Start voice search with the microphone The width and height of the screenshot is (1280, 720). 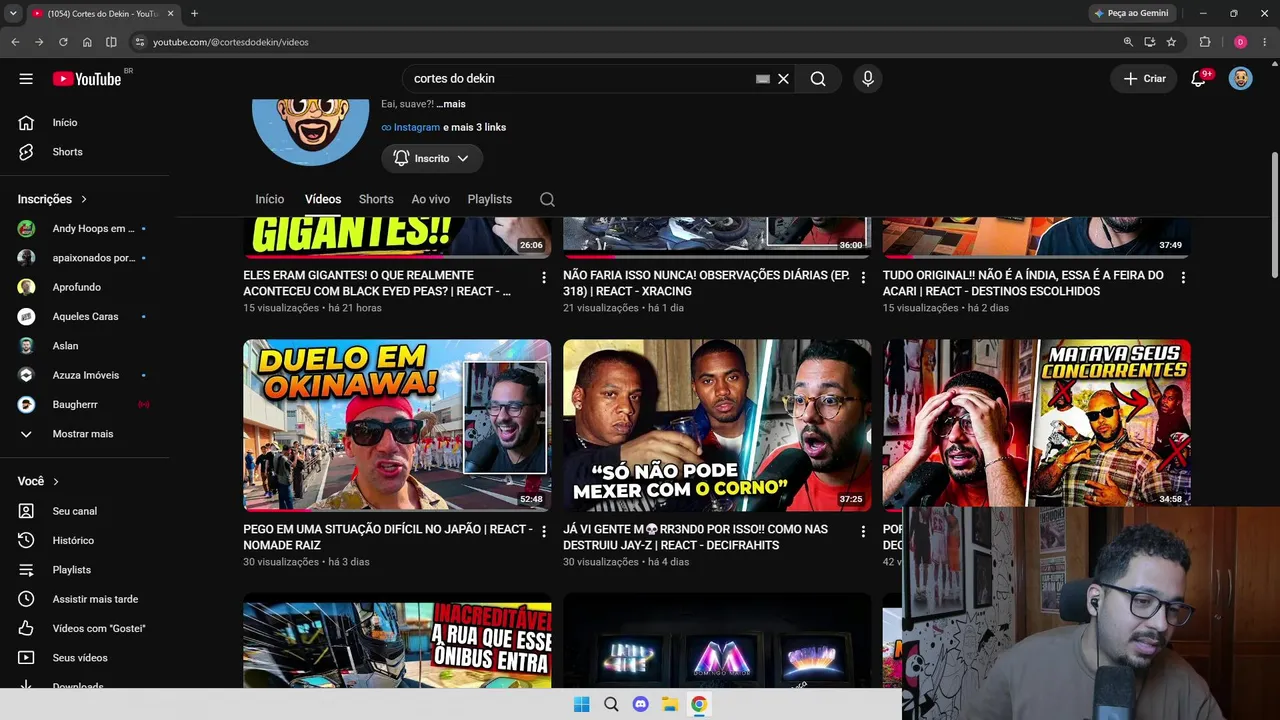coord(867,79)
